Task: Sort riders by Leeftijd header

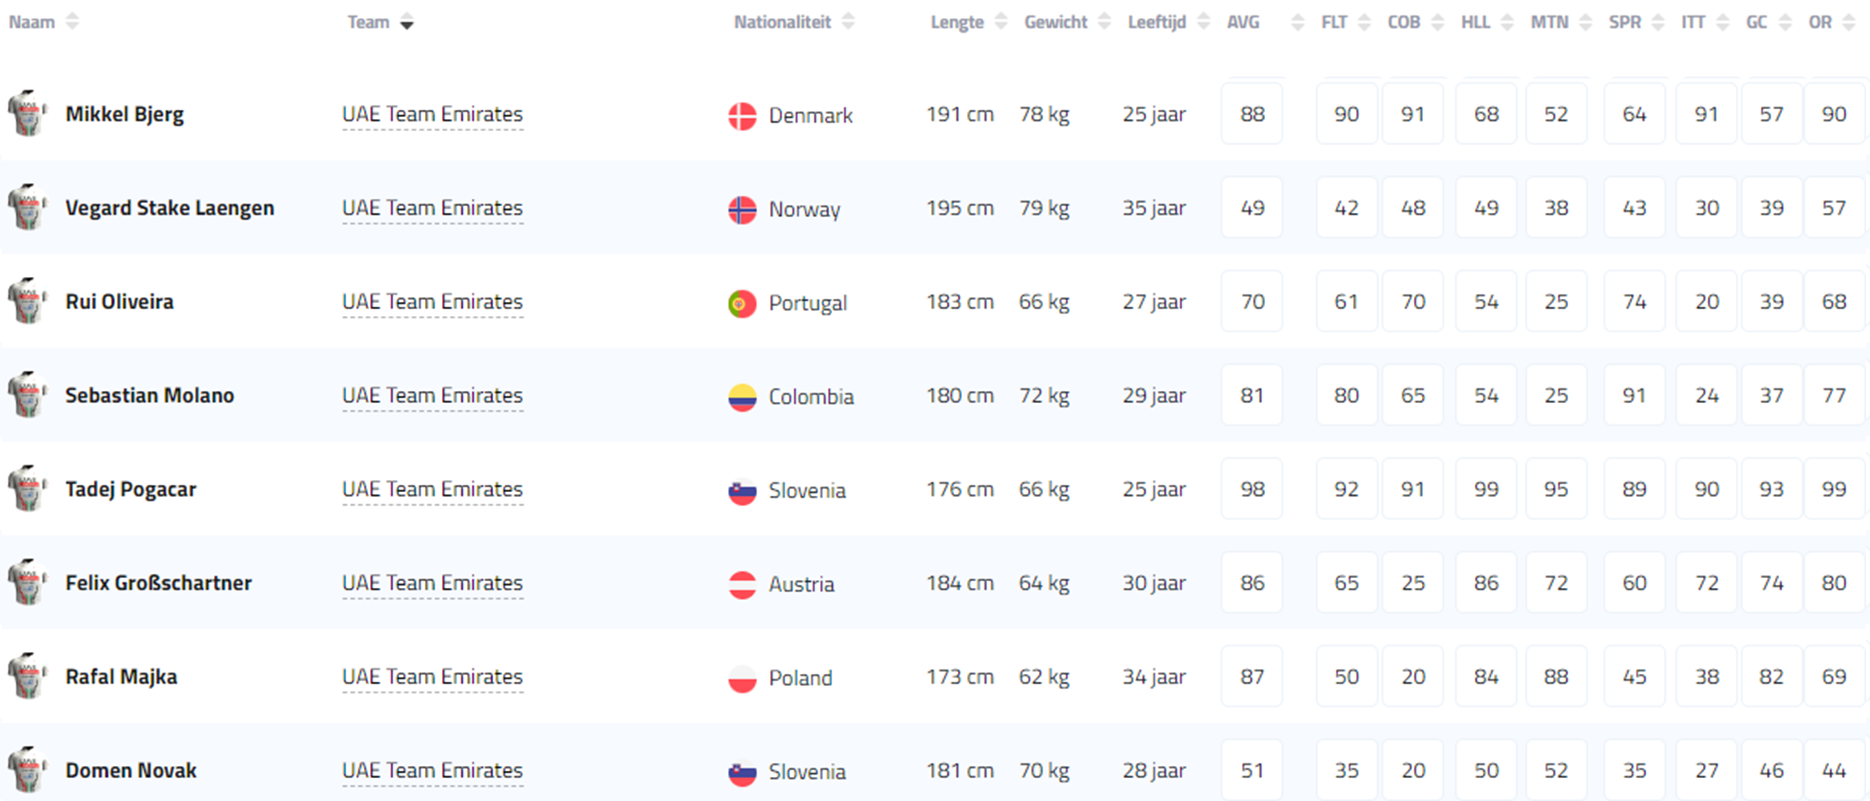Action: coord(1157,22)
